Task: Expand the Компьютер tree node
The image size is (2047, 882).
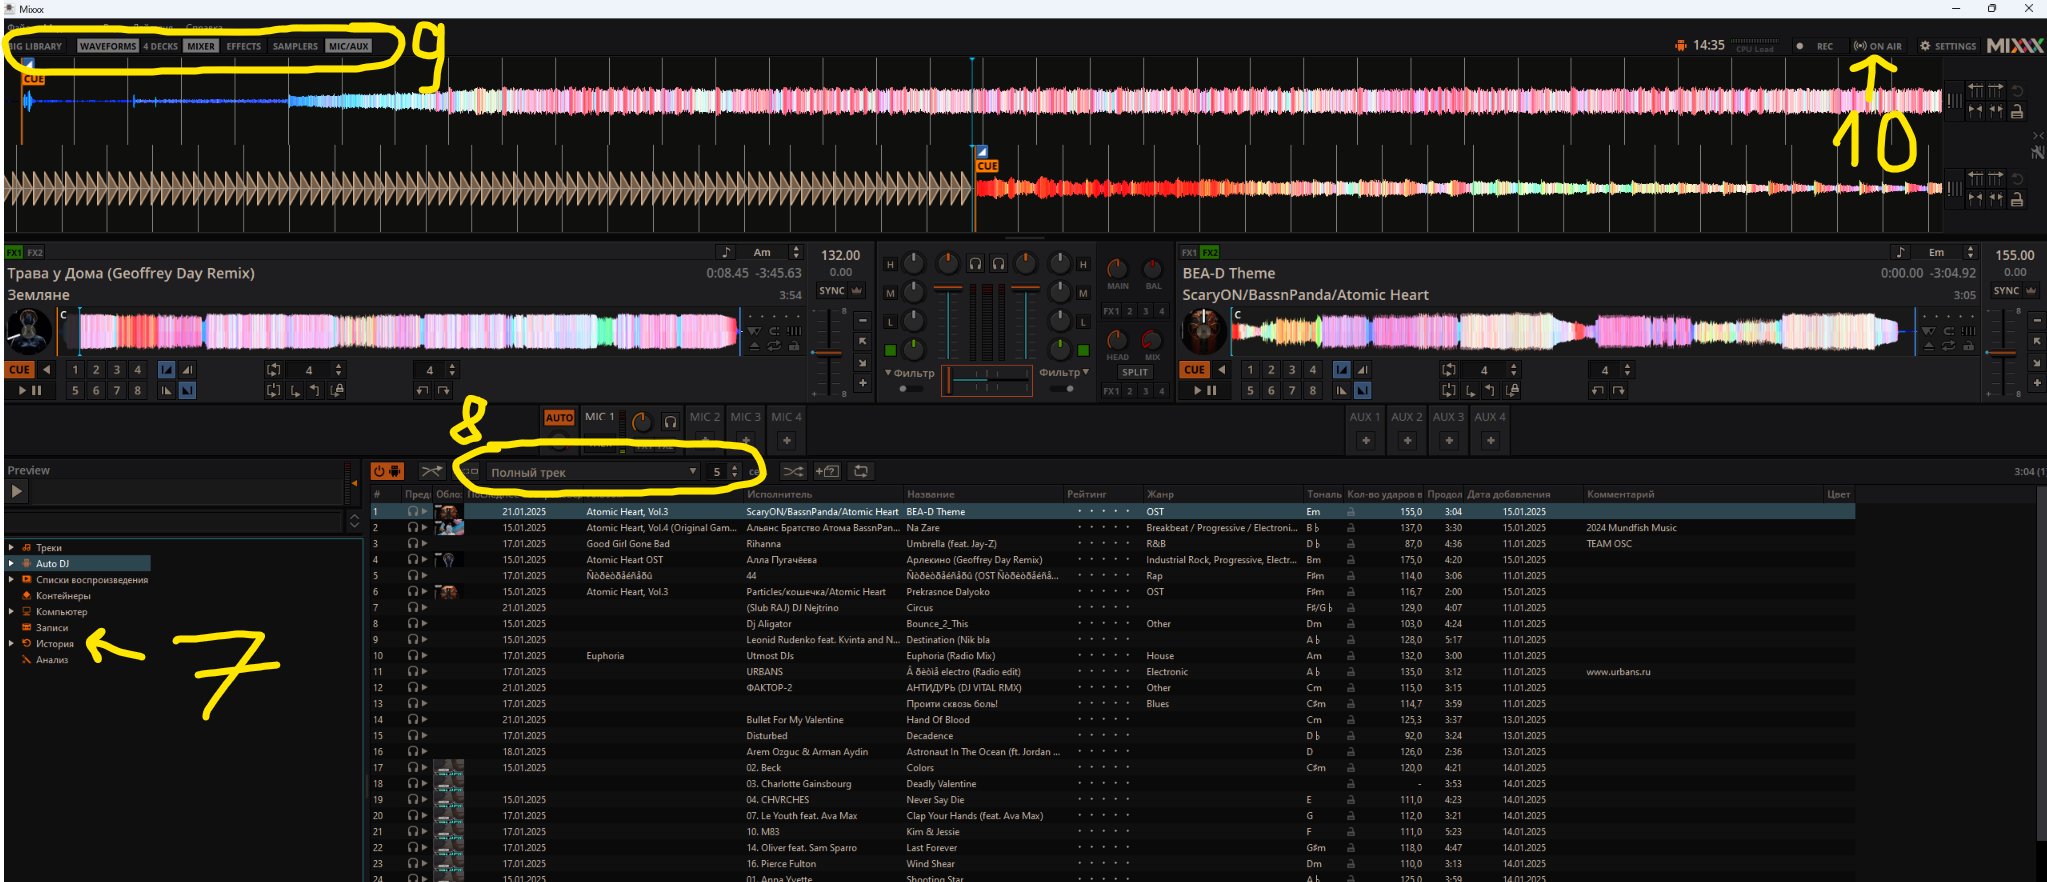Action: (x=11, y=612)
